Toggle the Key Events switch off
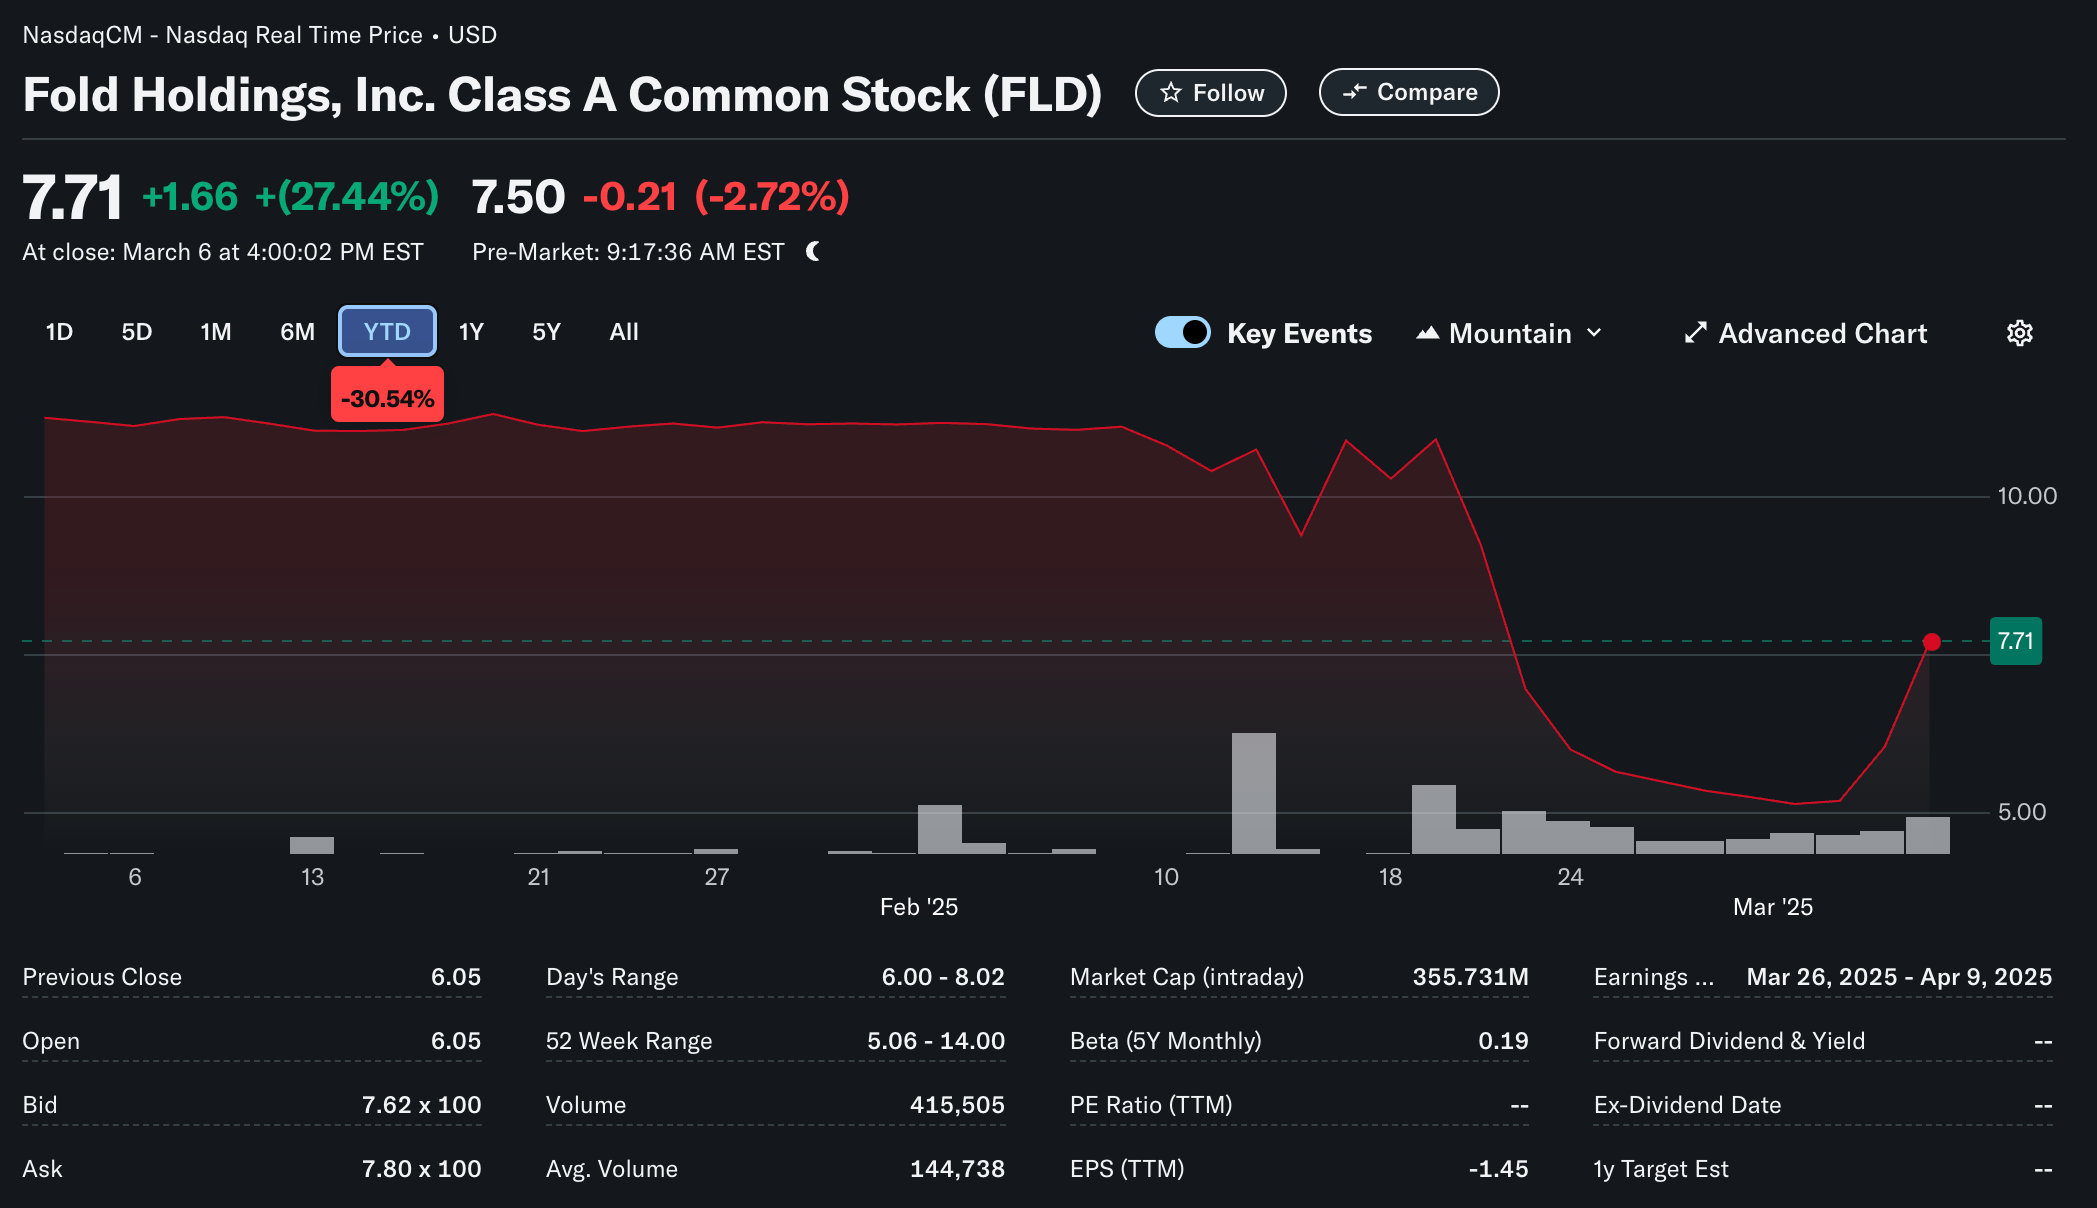 (1182, 332)
